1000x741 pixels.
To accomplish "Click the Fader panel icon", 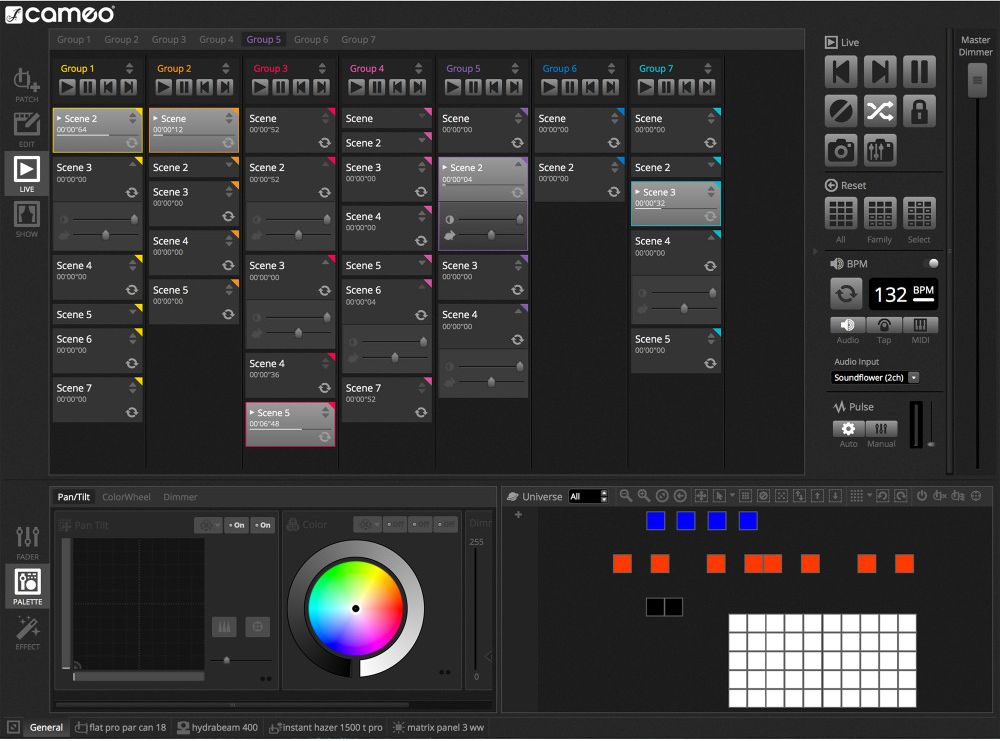I will 27,541.
